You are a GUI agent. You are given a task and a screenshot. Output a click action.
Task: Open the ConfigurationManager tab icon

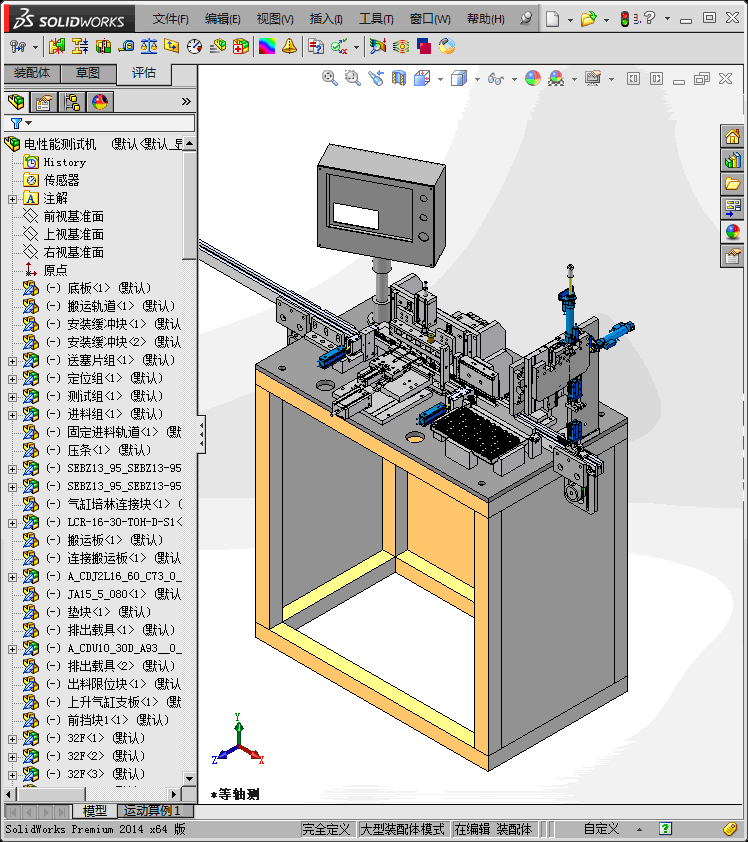coord(72,101)
